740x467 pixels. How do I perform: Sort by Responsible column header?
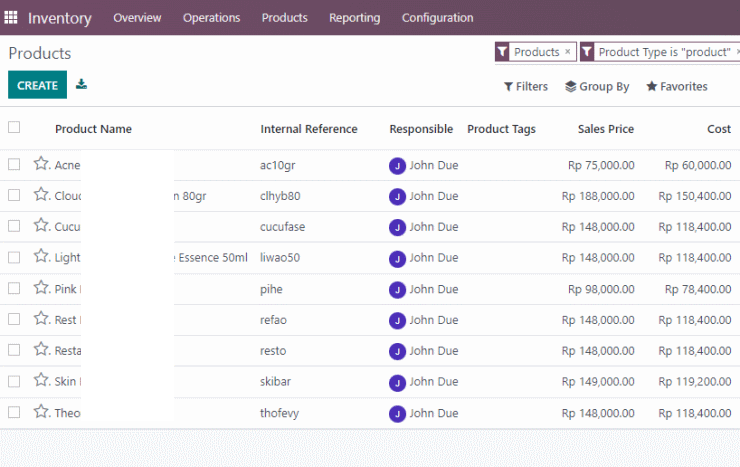tap(421, 129)
